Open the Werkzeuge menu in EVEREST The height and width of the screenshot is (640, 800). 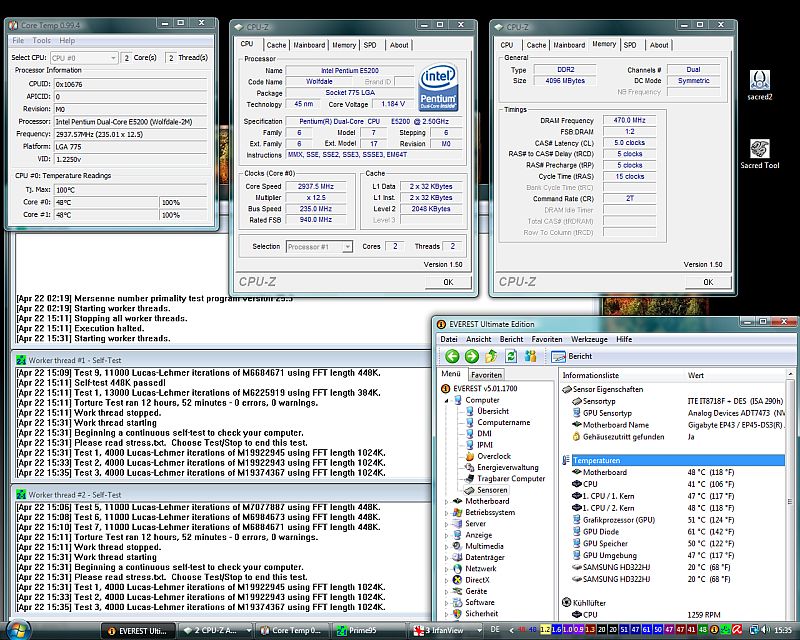pos(589,339)
